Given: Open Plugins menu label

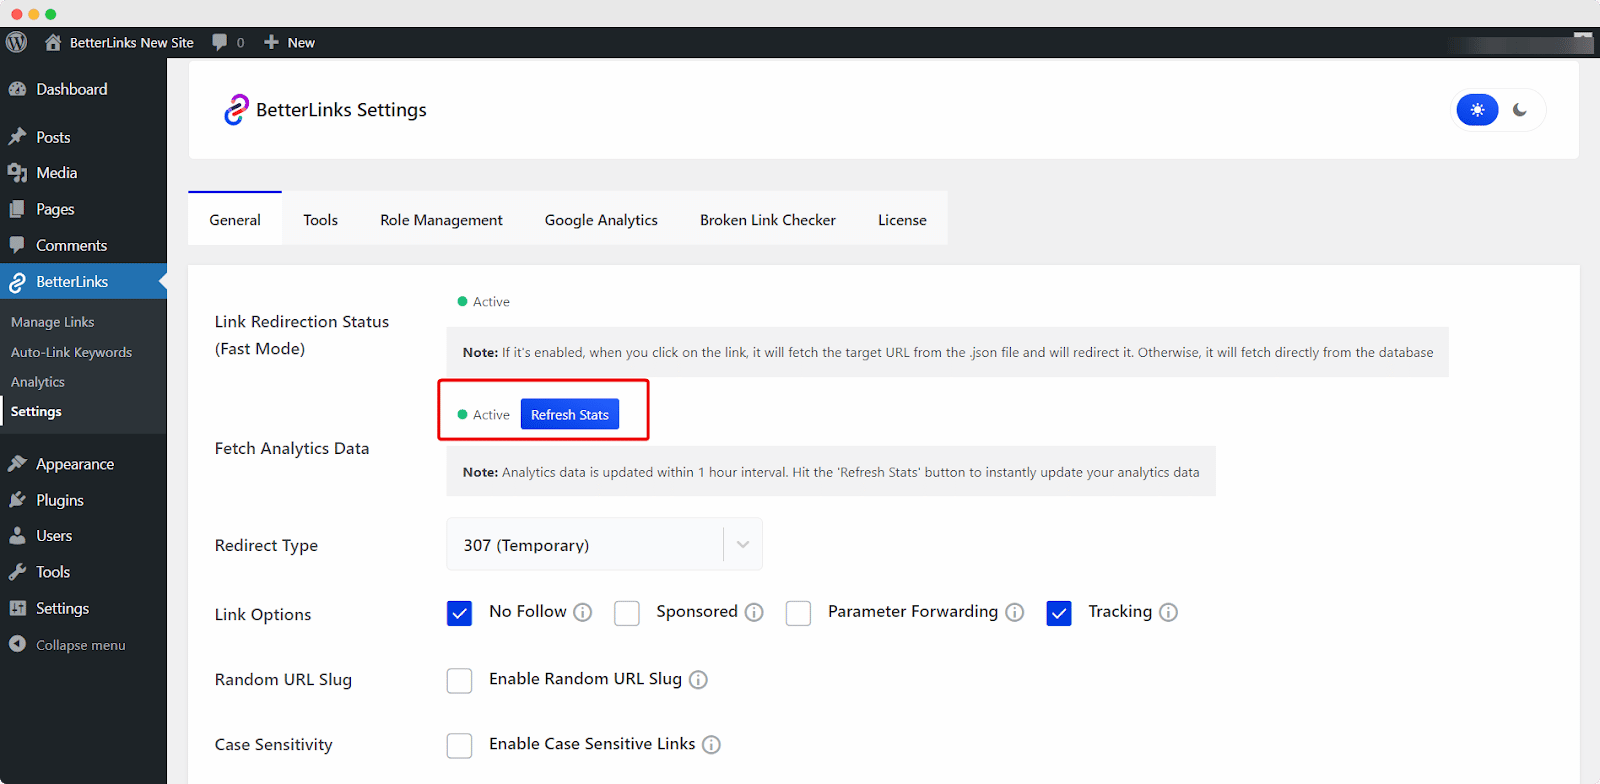Looking at the screenshot, I should [60, 500].
